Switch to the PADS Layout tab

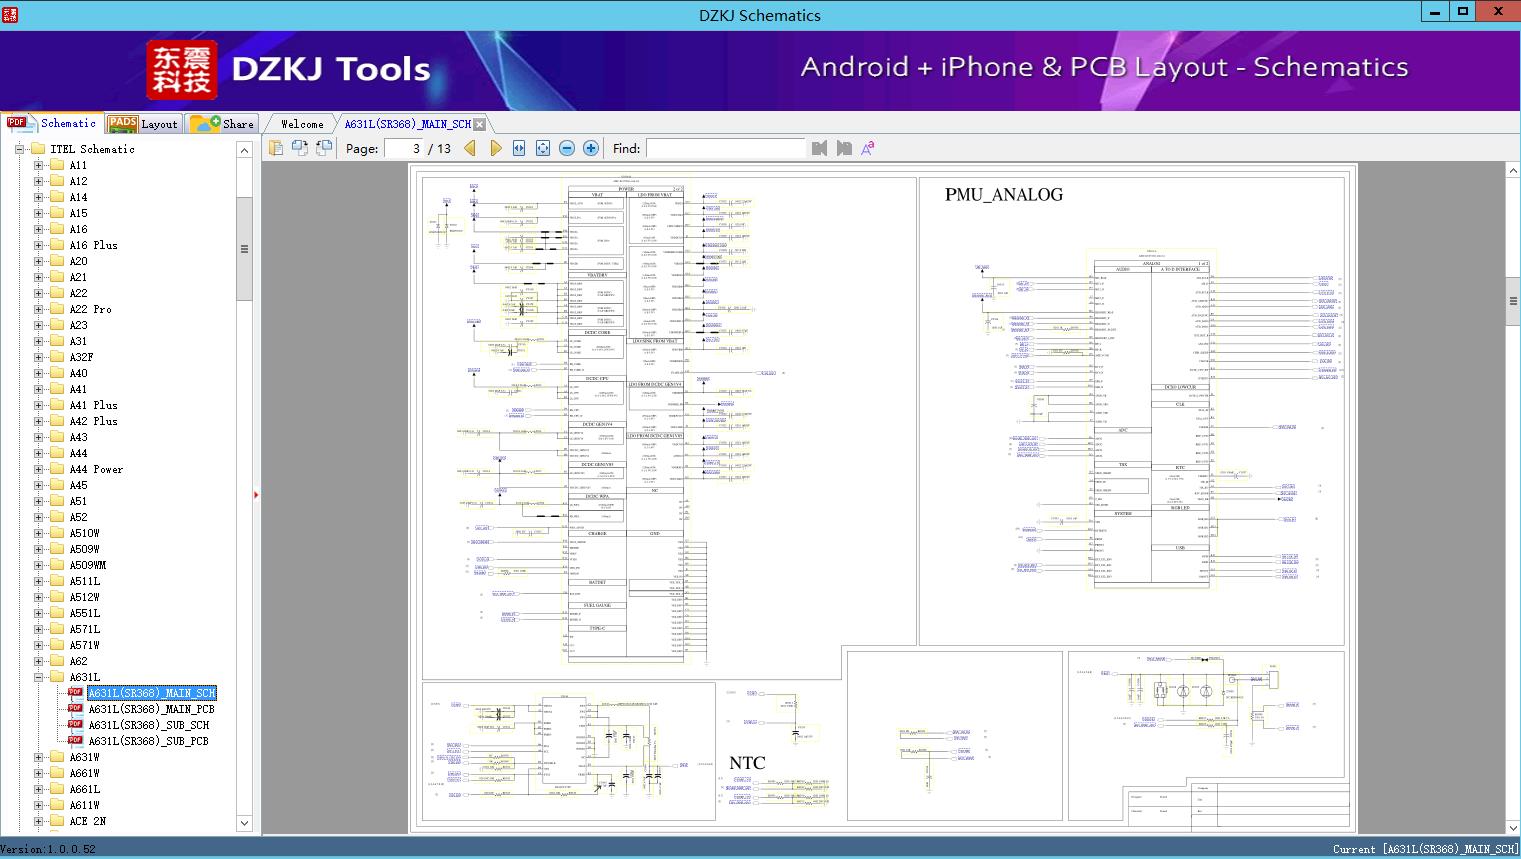pyautogui.click(x=143, y=123)
